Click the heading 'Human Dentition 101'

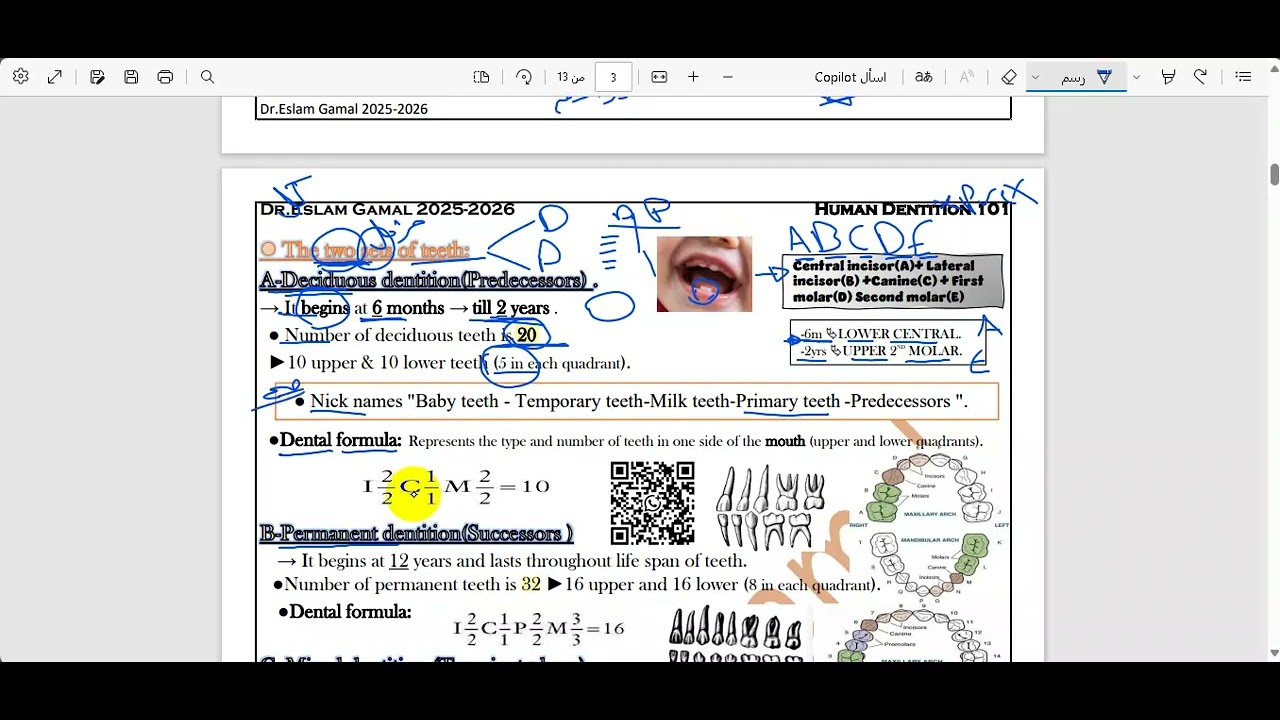[x=911, y=209]
